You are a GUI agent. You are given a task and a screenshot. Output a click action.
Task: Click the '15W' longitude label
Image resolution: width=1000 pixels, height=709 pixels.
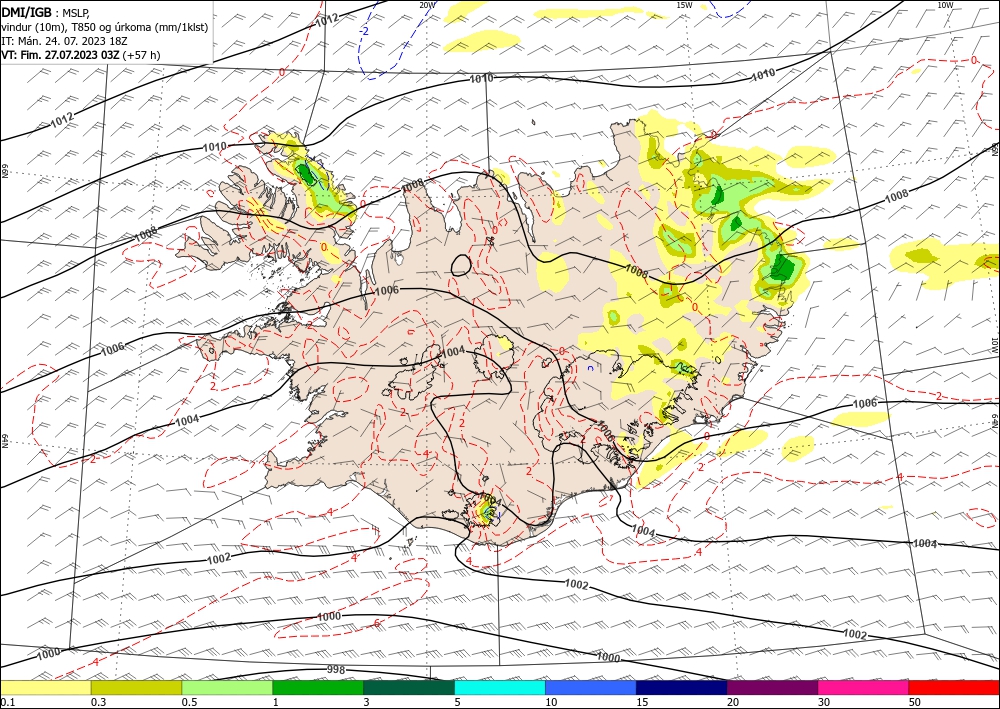click(x=684, y=5)
